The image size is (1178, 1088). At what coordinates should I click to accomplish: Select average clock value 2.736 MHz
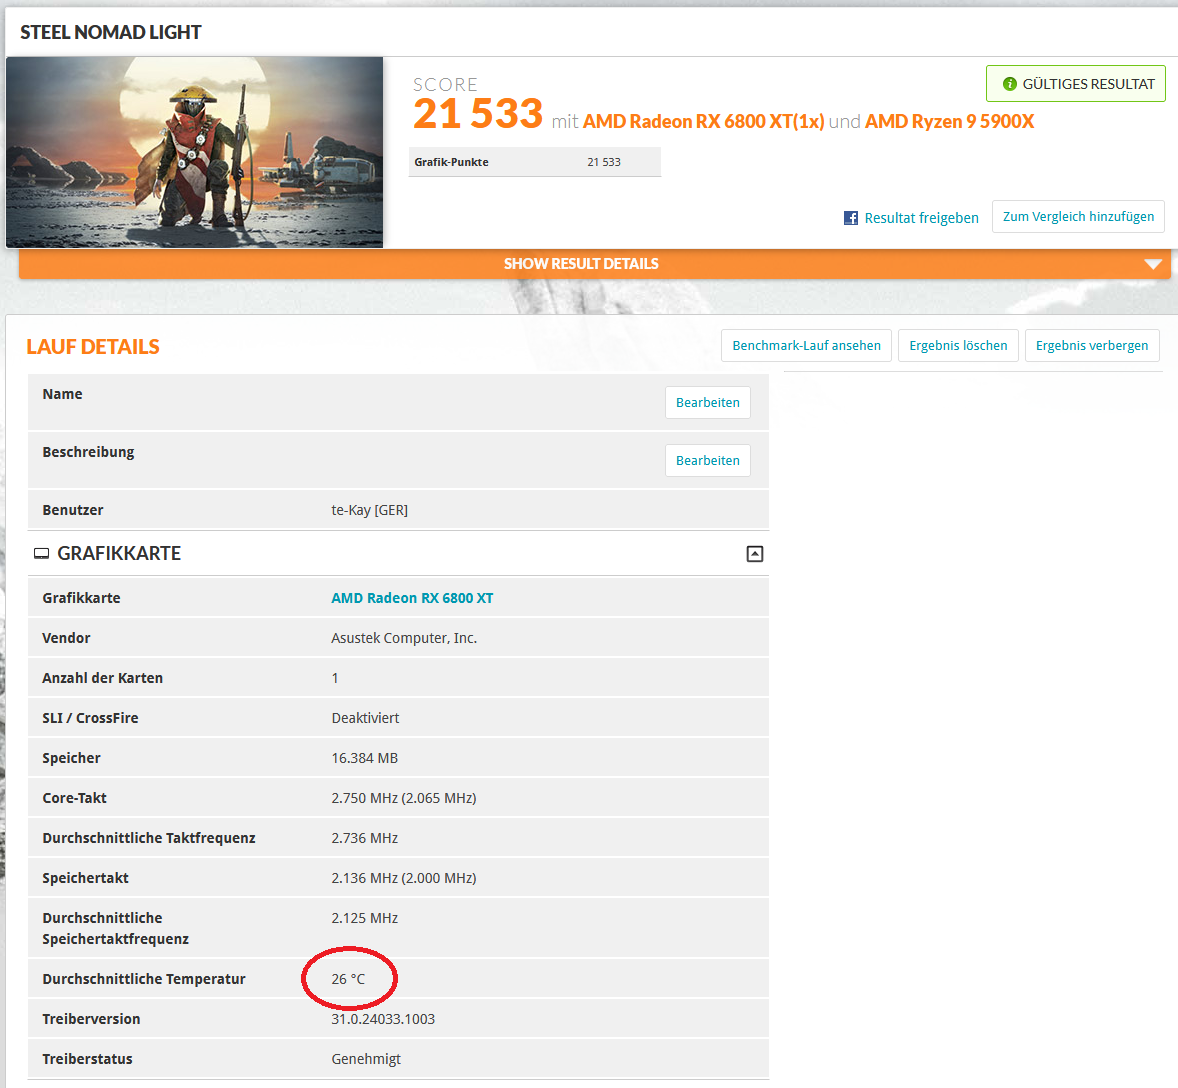pos(364,838)
